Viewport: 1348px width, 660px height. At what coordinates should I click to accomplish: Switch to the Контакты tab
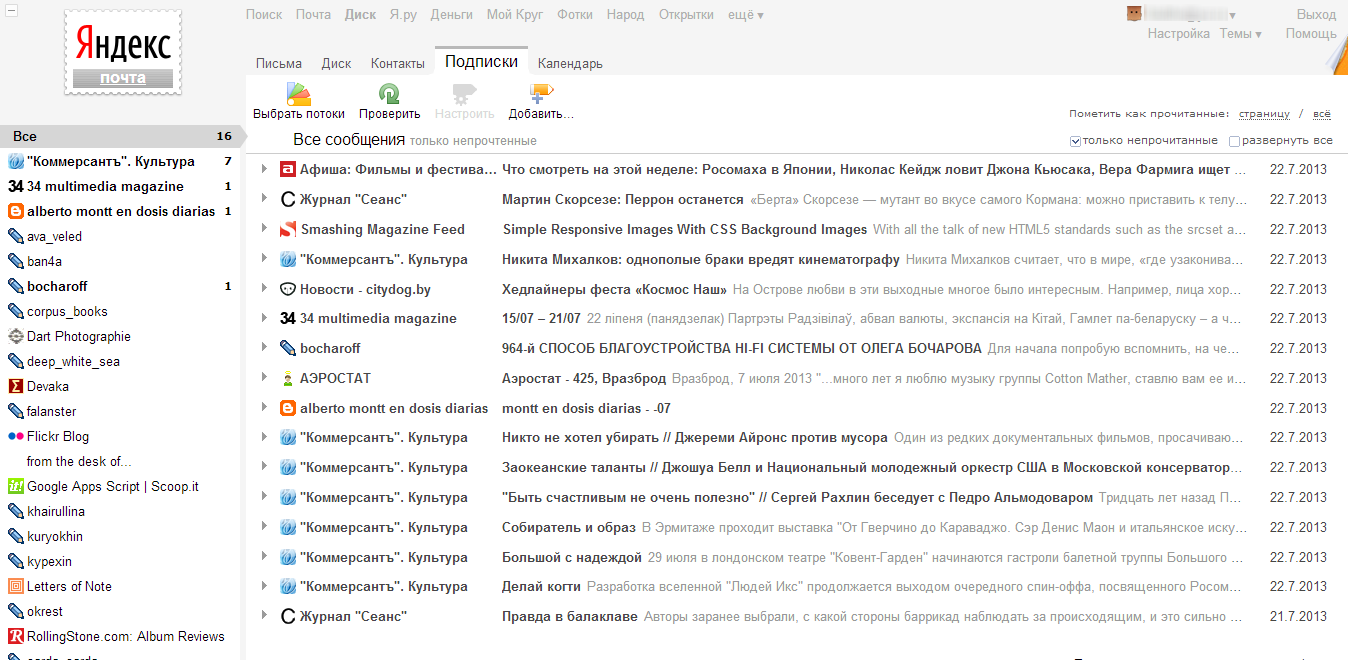click(x=398, y=63)
